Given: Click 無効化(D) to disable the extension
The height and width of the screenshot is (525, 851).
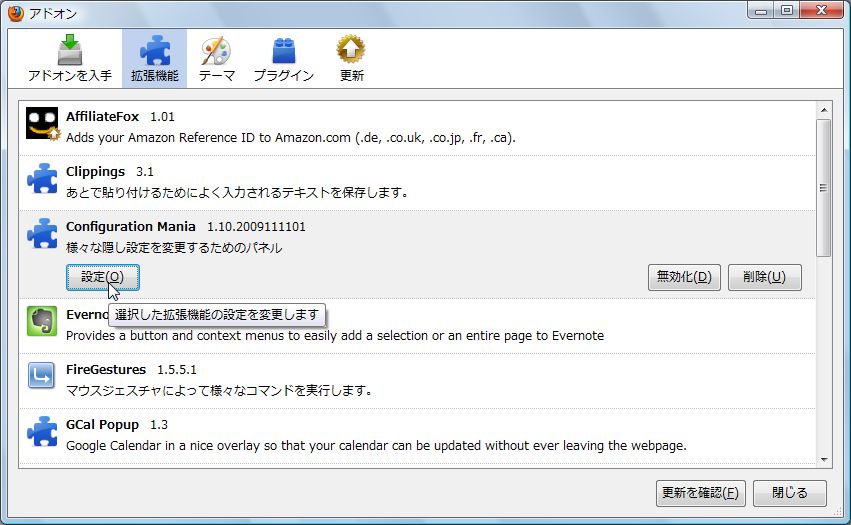Looking at the screenshot, I should pos(684,277).
